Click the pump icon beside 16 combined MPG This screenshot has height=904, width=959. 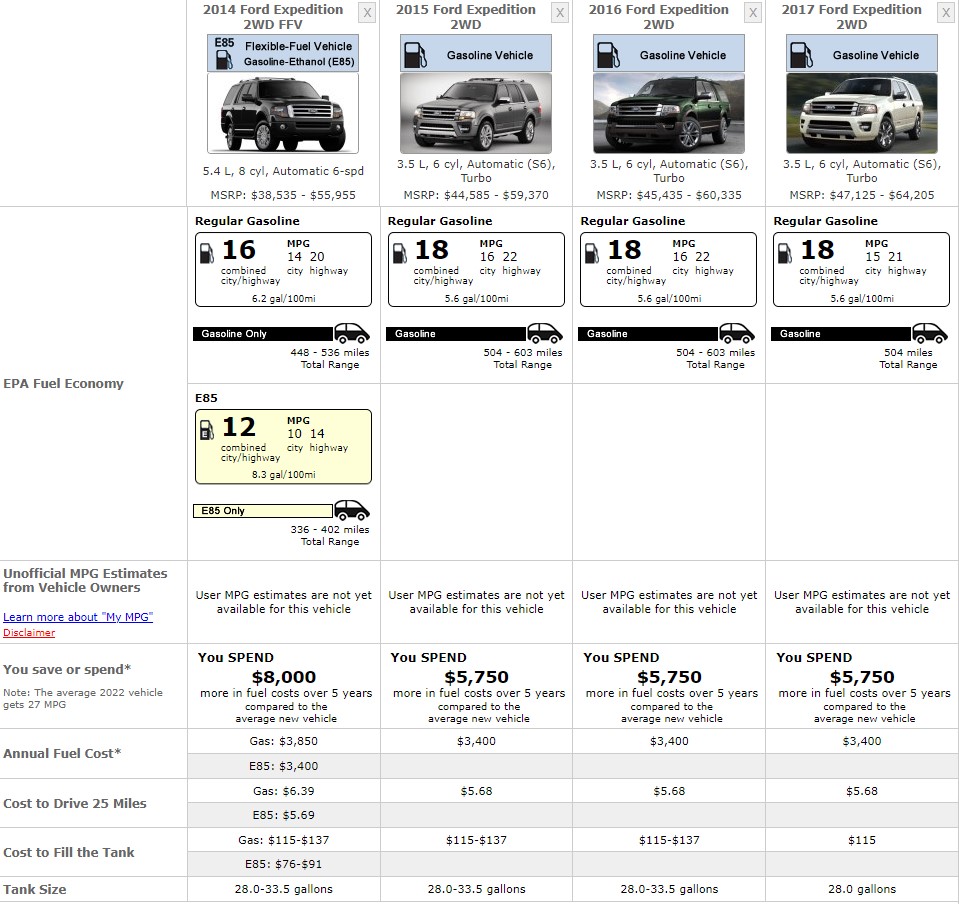click(207, 253)
